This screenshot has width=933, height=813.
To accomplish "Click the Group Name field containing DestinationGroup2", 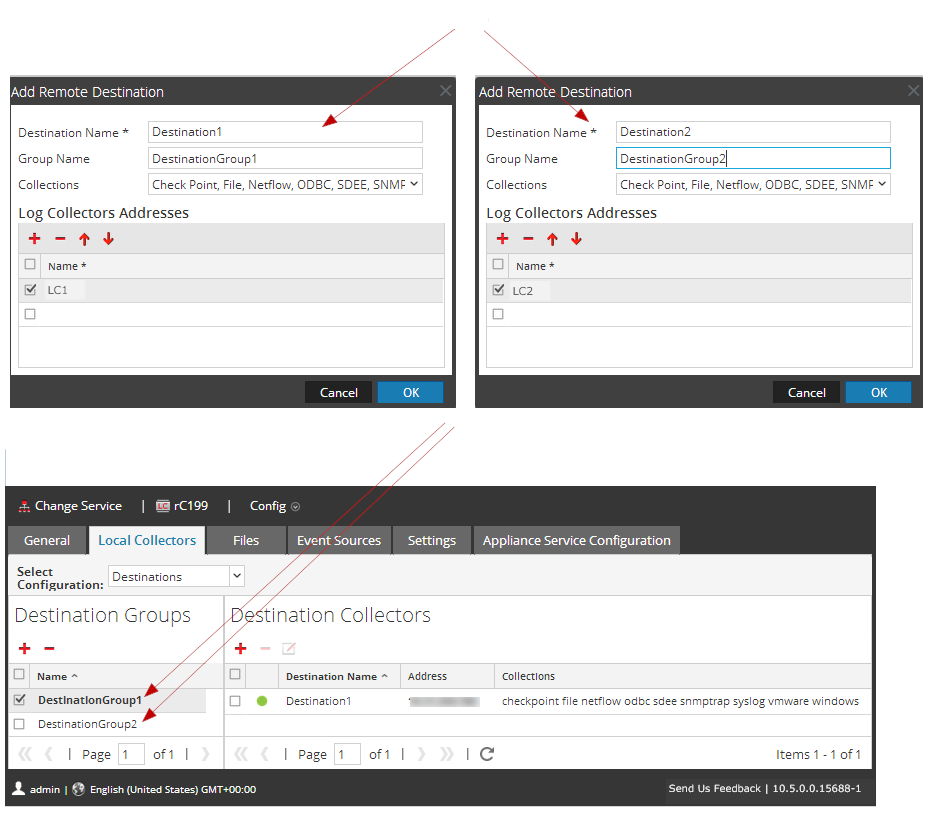I will coord(752,158).
